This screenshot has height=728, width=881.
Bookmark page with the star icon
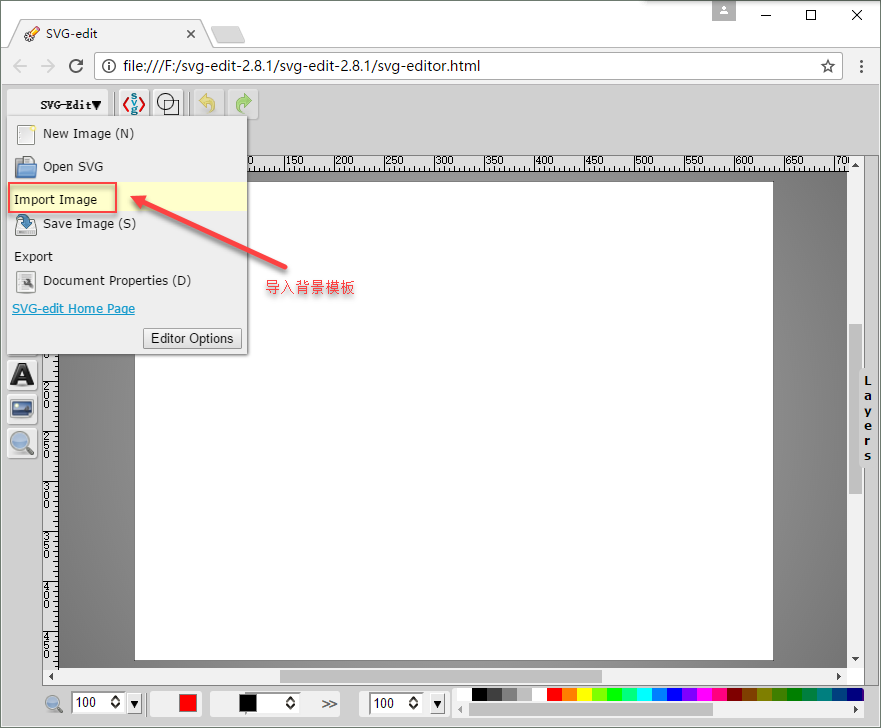coord(828,66)
